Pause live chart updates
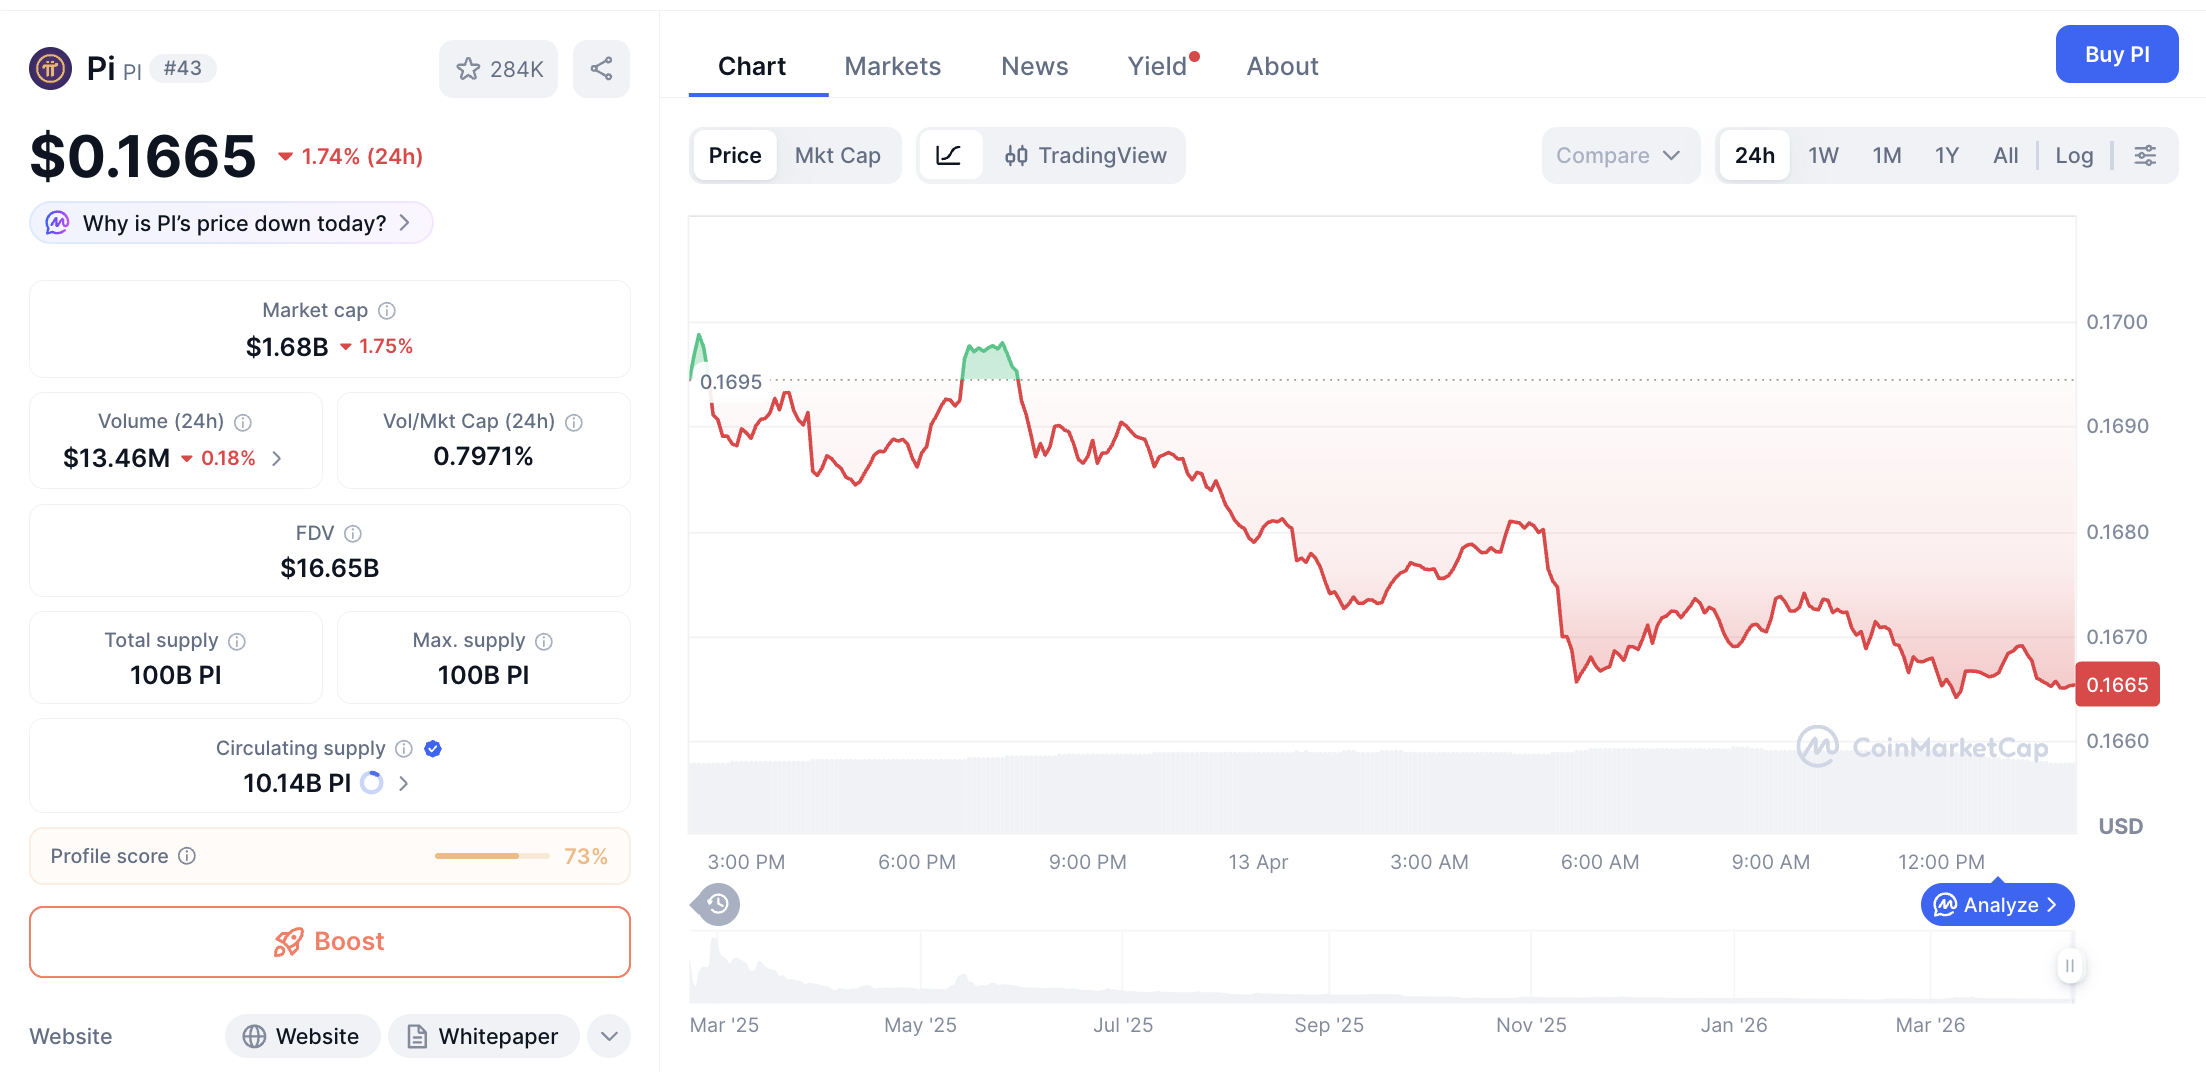Image resolution: width=2206 pixels, height=1072 pixels. pos(2069,966)
